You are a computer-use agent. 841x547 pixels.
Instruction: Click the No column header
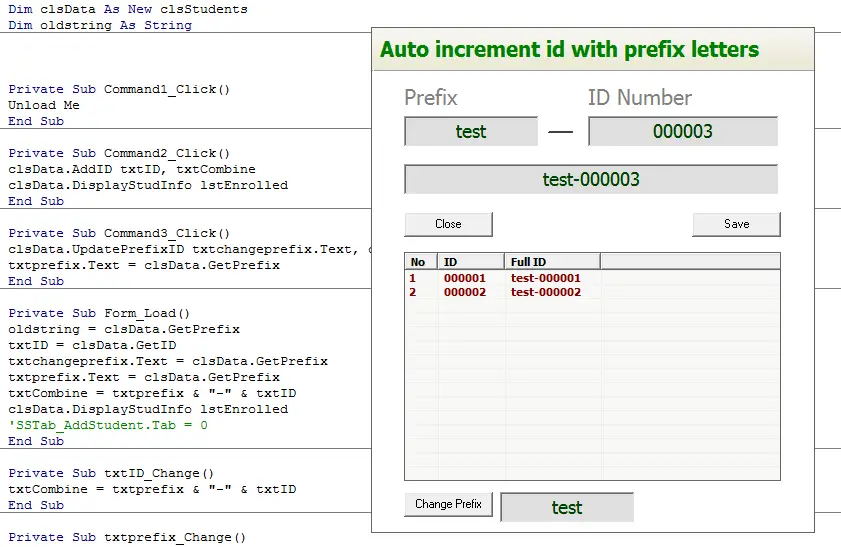point(421,262)
